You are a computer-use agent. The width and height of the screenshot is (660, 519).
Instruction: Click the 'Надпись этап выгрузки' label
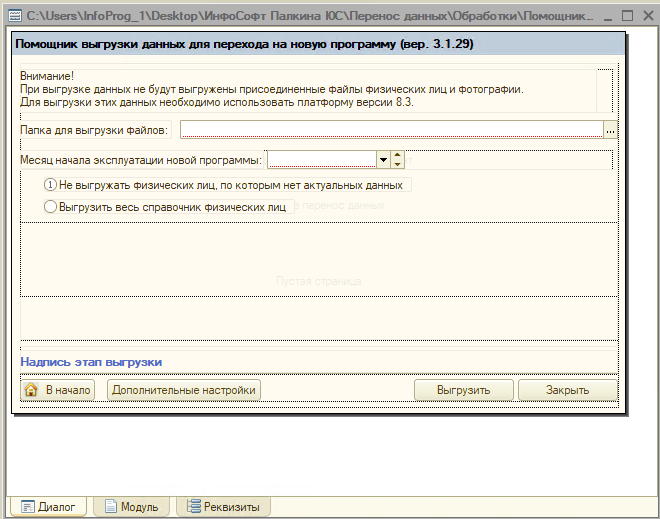[x=91, y=362]
